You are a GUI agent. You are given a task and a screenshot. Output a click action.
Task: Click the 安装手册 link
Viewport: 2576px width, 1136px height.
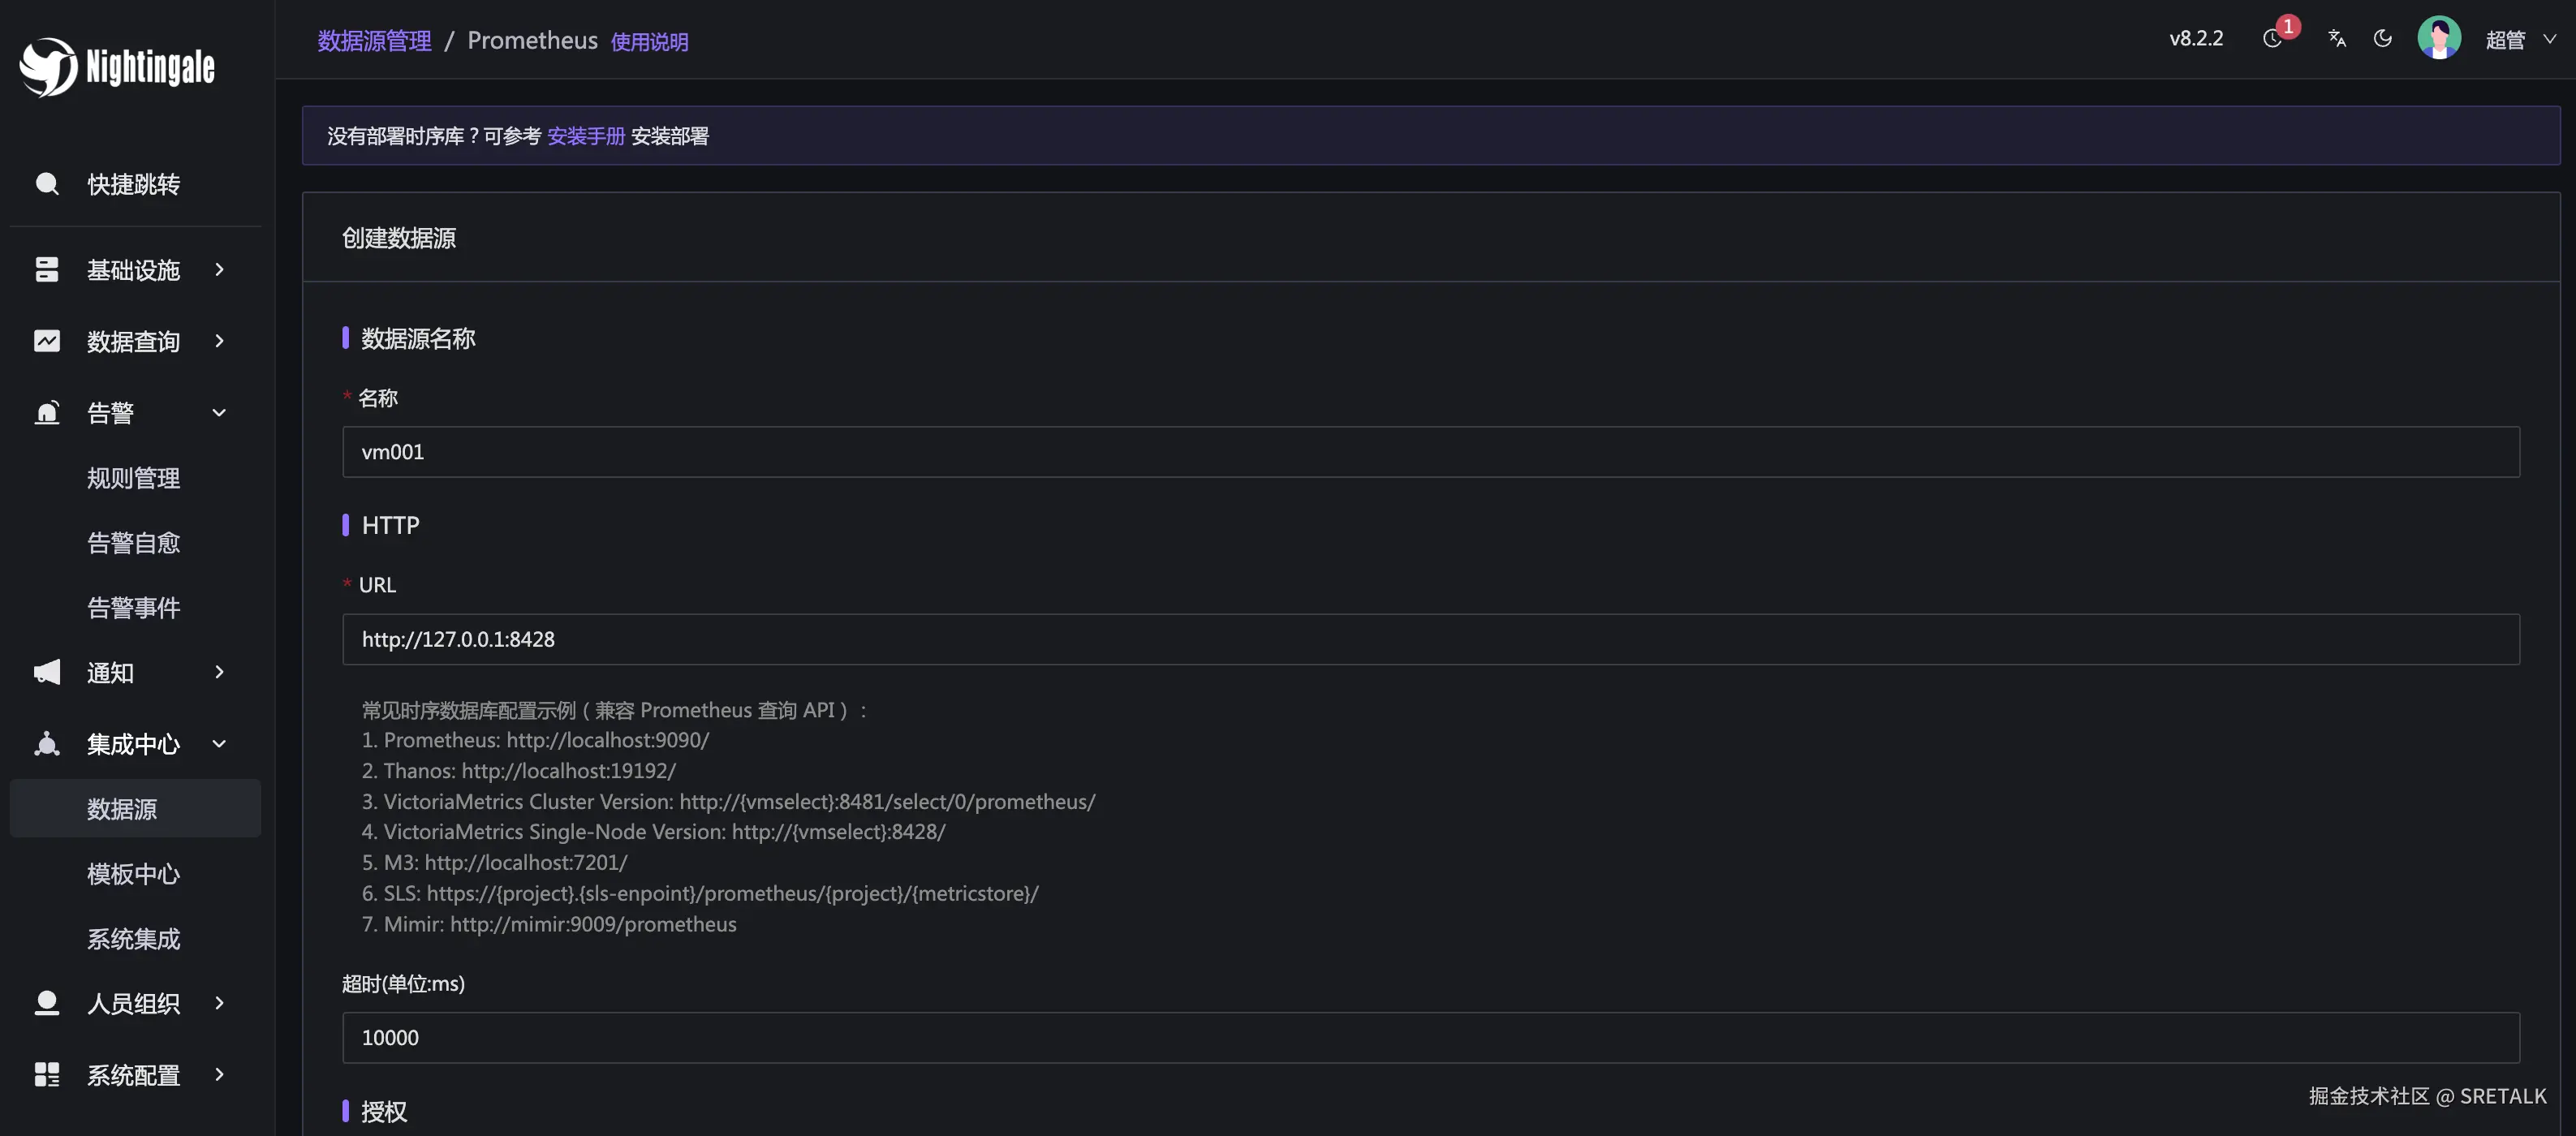[585, 136]
